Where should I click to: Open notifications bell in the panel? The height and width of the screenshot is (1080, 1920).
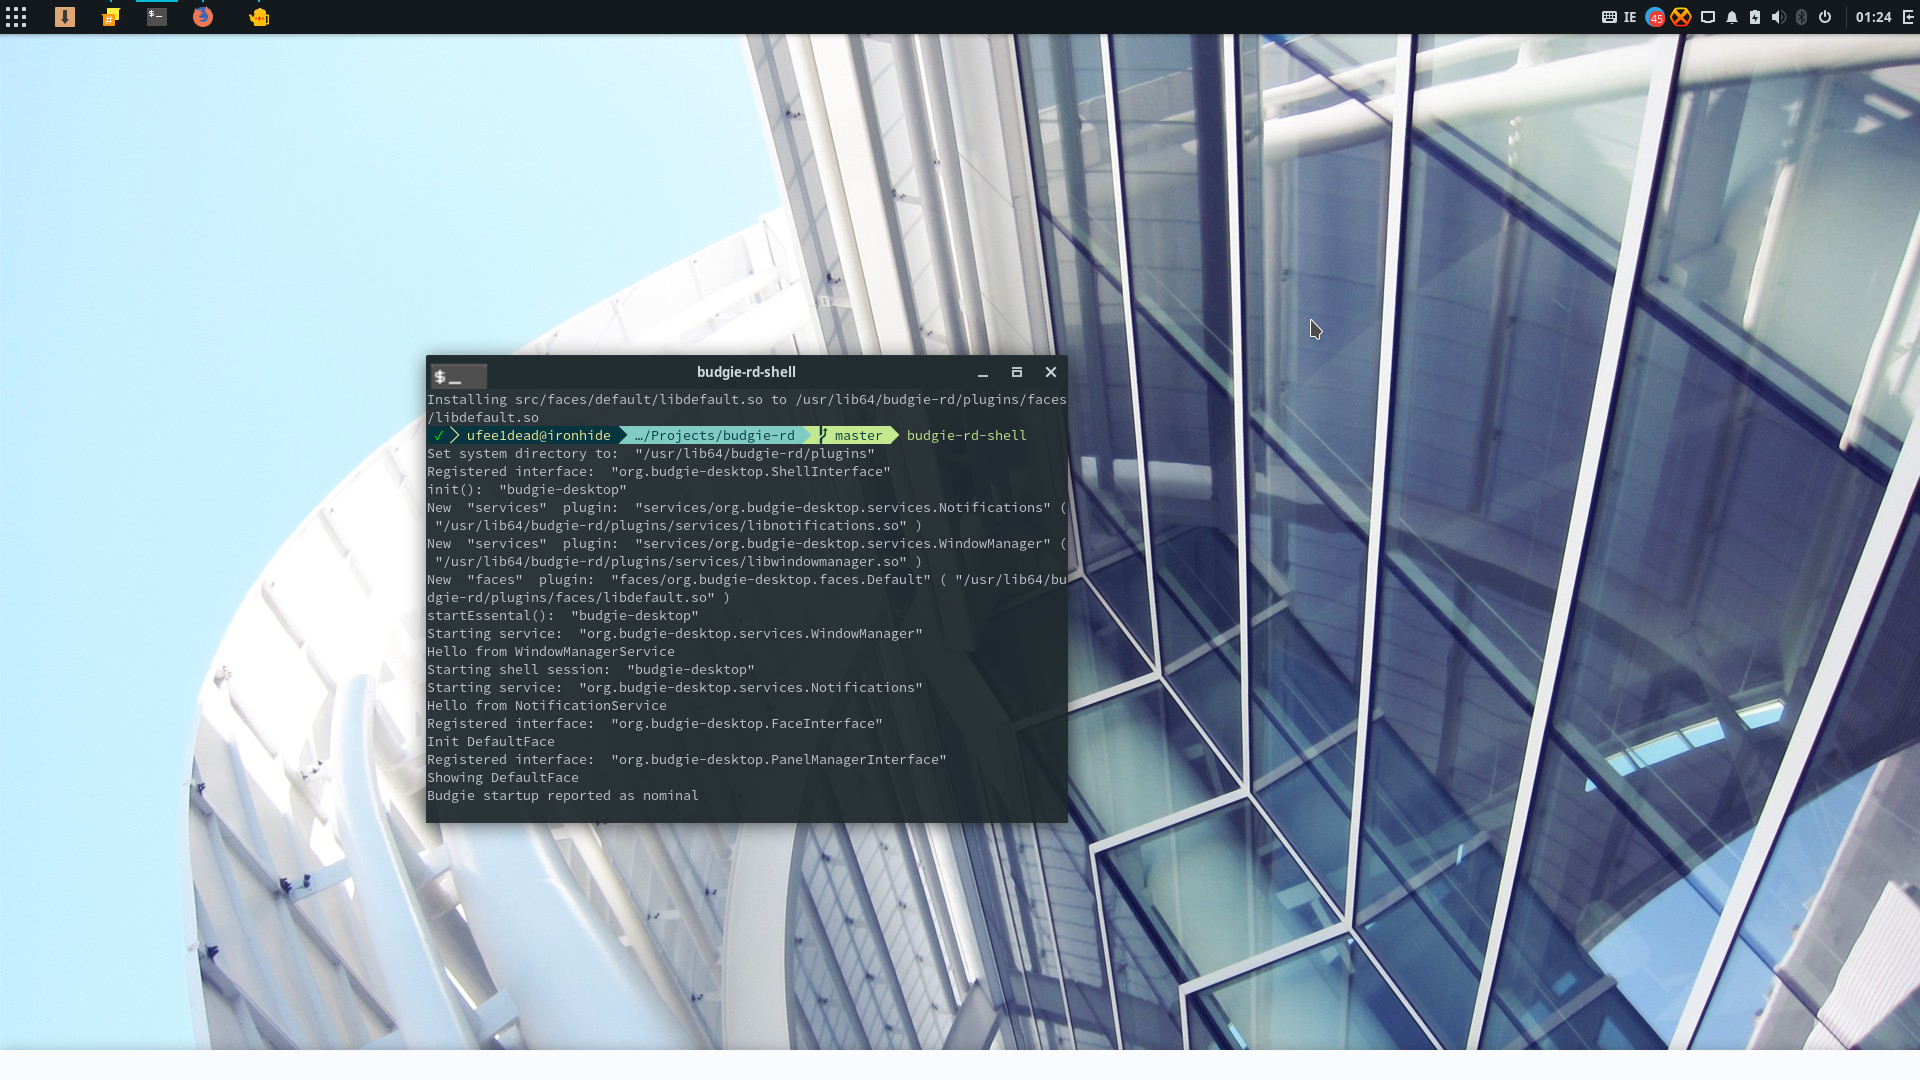1732,17
